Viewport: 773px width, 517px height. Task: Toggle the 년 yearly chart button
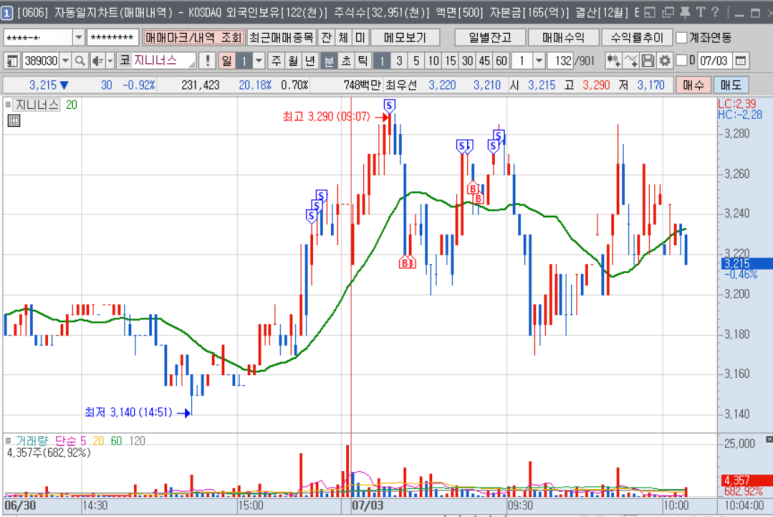(x=310, y=61)
